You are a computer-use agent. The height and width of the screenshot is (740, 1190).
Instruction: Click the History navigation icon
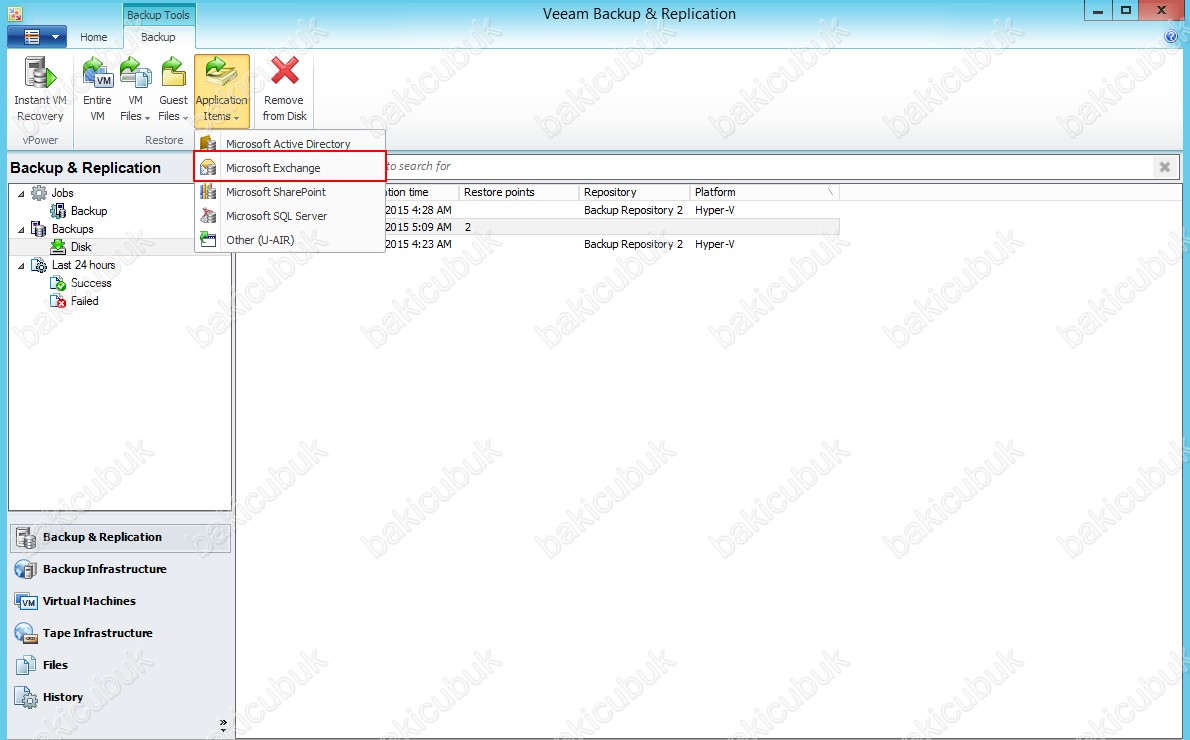[x=26, y=697]
